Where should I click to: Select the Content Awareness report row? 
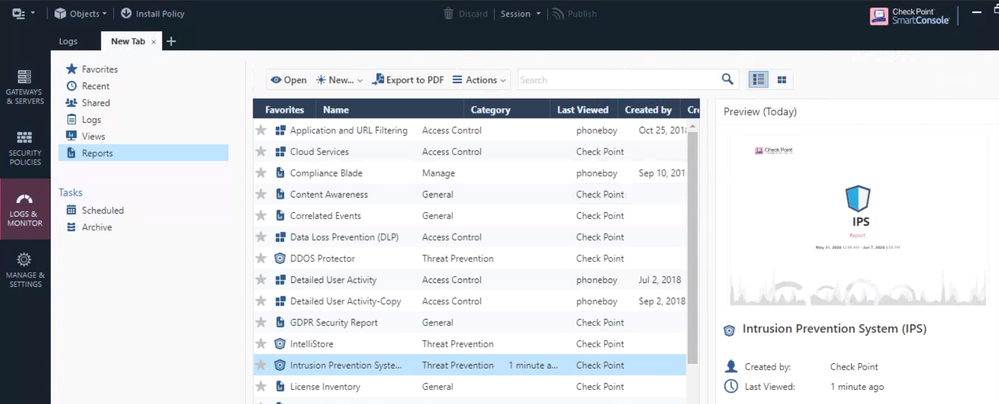470,194
